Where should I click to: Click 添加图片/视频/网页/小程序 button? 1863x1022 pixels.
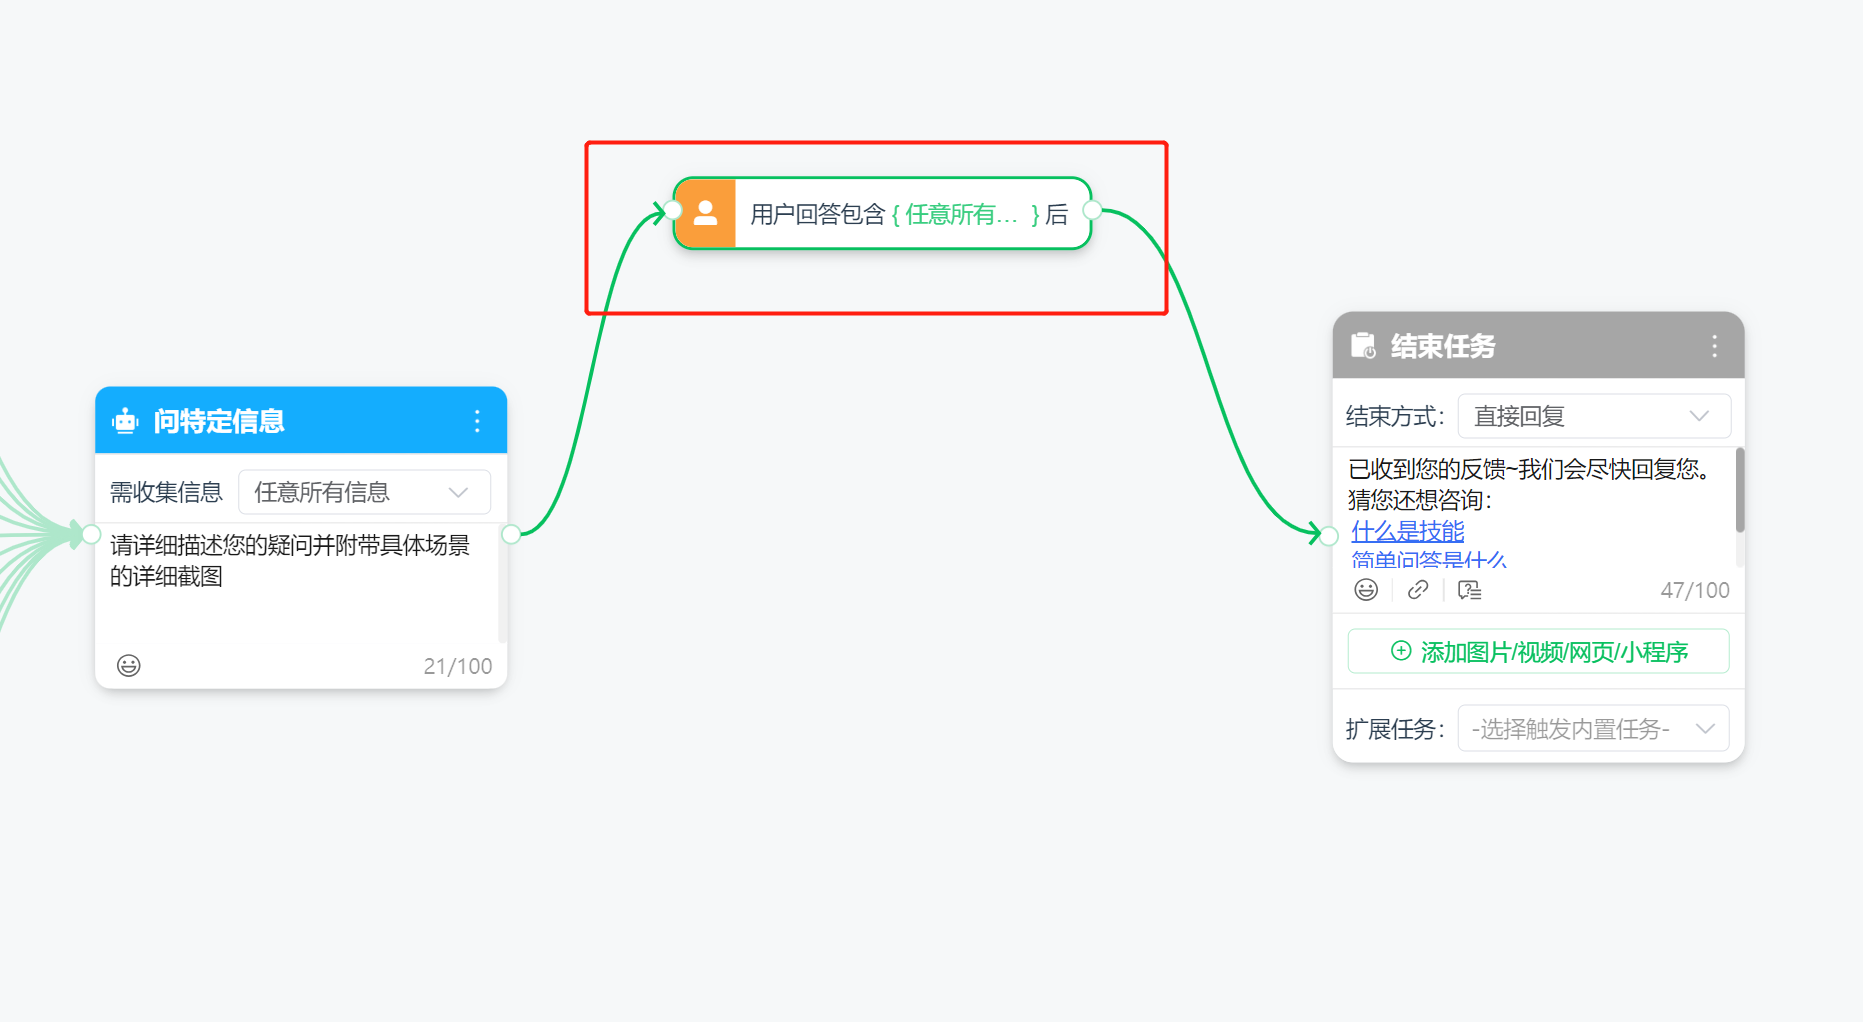(x=1538, y=652)
